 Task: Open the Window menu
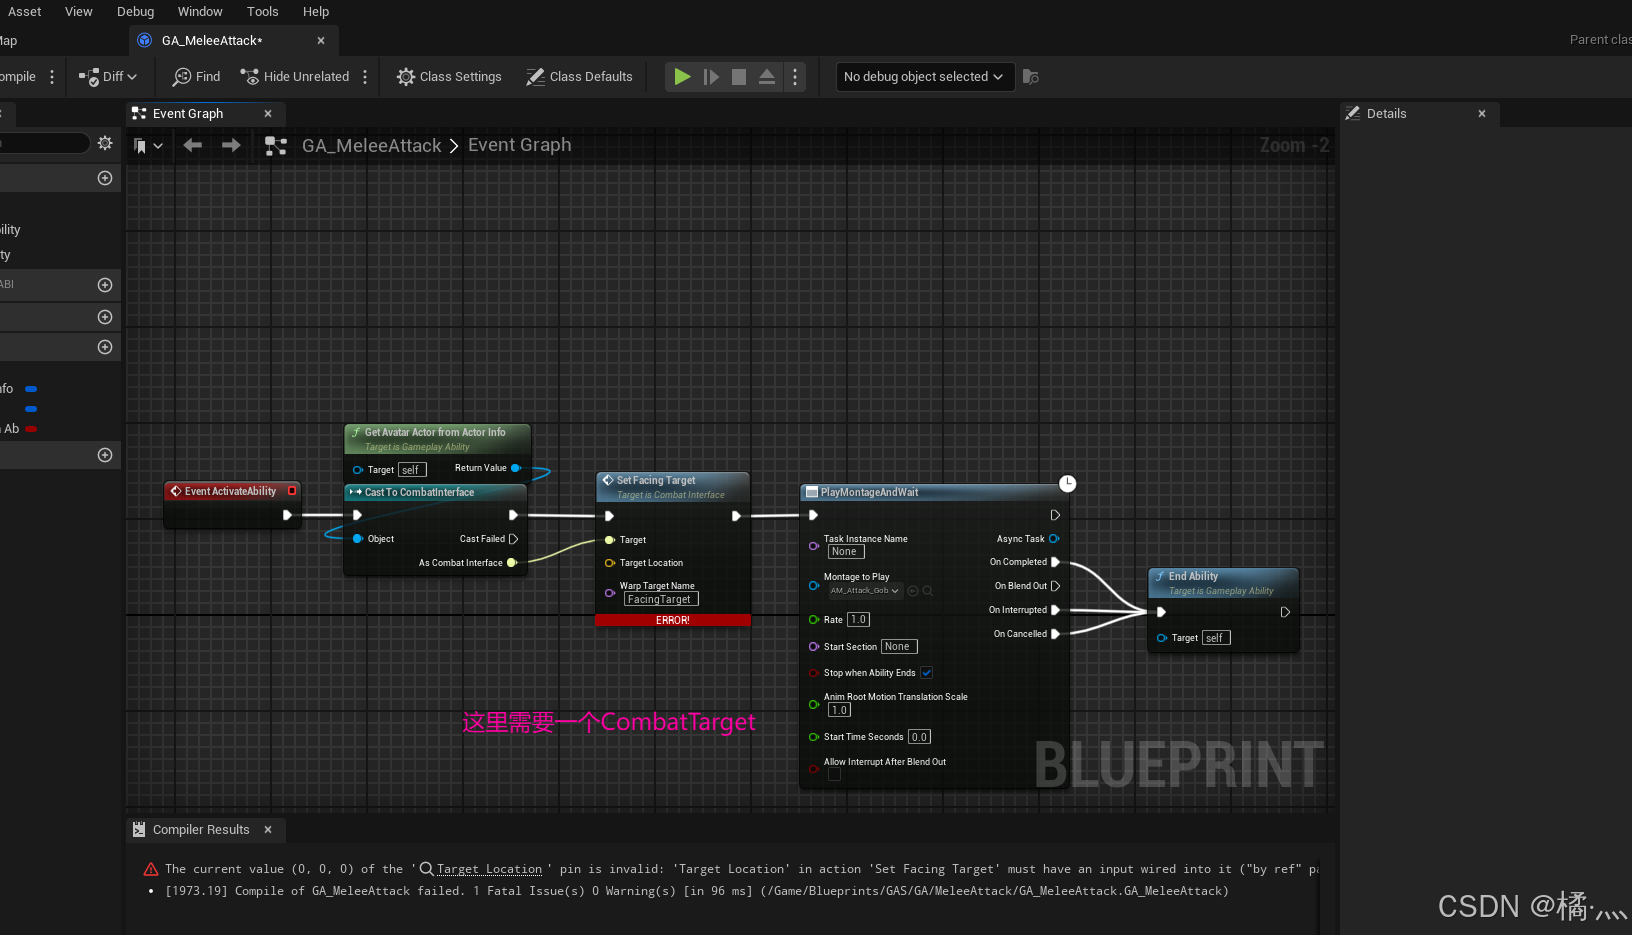pos(200,12)
